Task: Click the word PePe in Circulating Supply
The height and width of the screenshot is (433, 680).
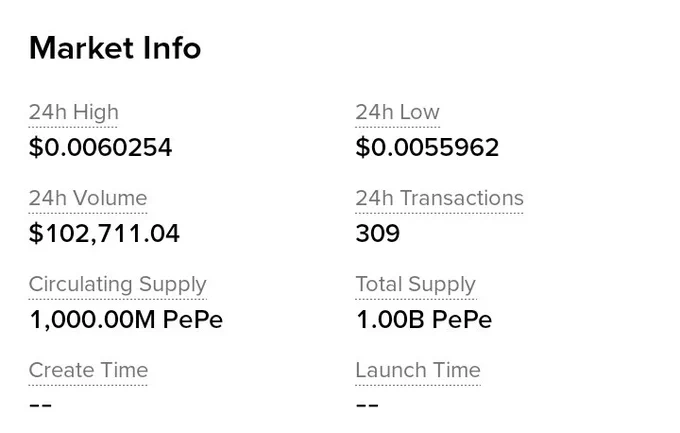Action: pyautogui.click(x=193, y=320)
